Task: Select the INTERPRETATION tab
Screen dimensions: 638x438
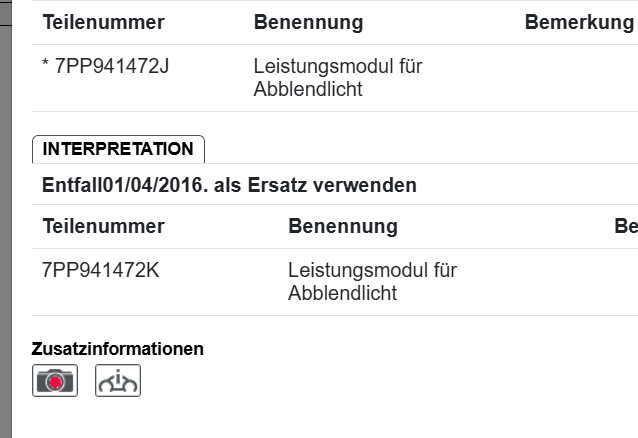Action: click(x=118, y=149)
